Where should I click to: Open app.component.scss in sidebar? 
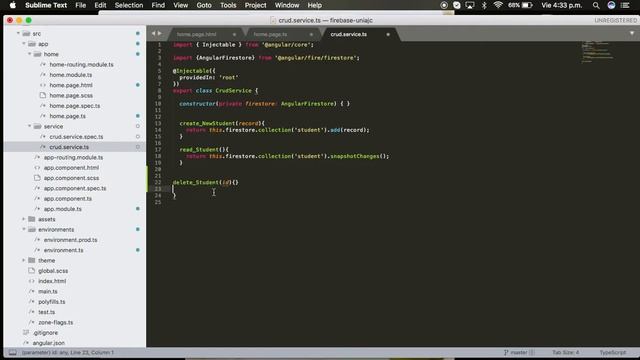(71, 178)
